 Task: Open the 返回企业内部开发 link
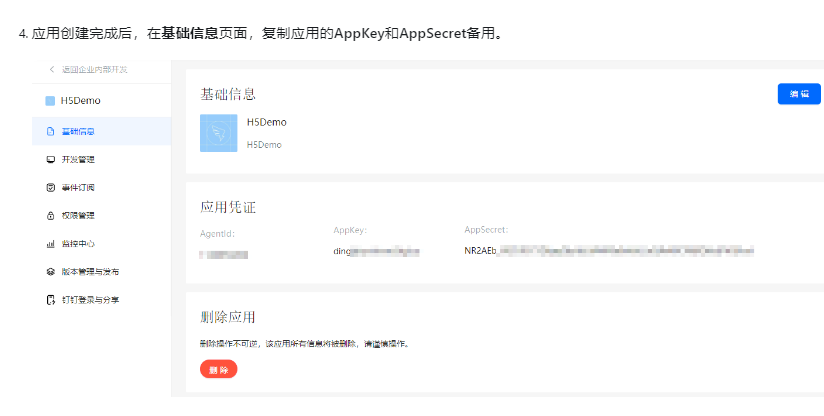(x=95, y=69)
